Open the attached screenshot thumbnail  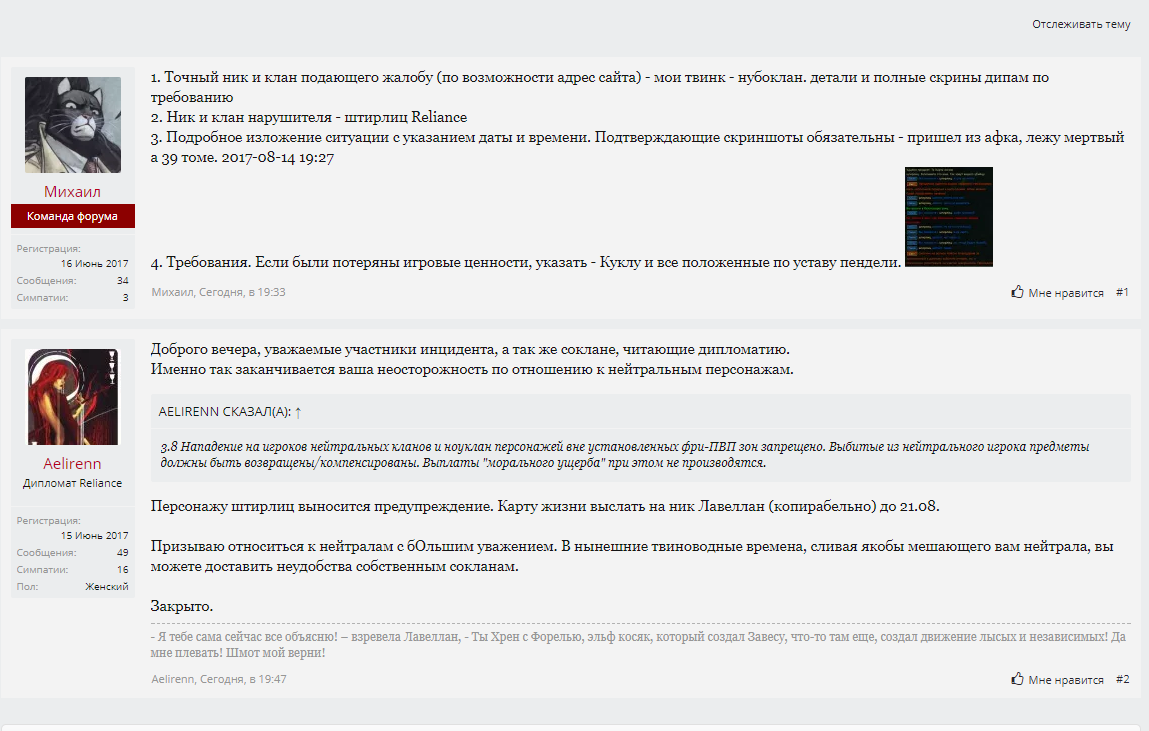[948, 217]
